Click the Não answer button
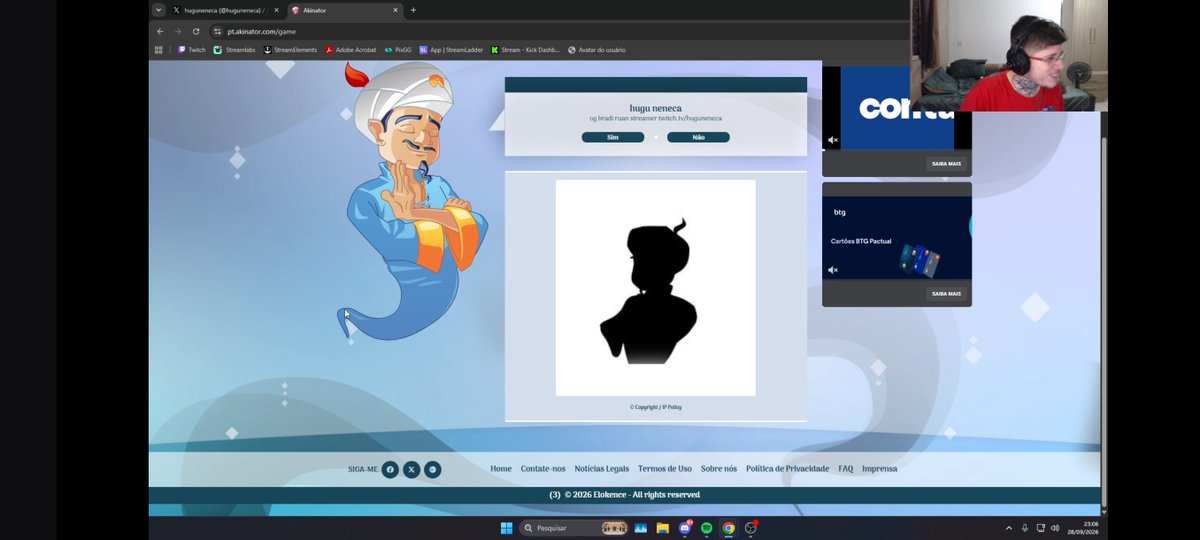The image size is (1200, 540). click(699, 137)
